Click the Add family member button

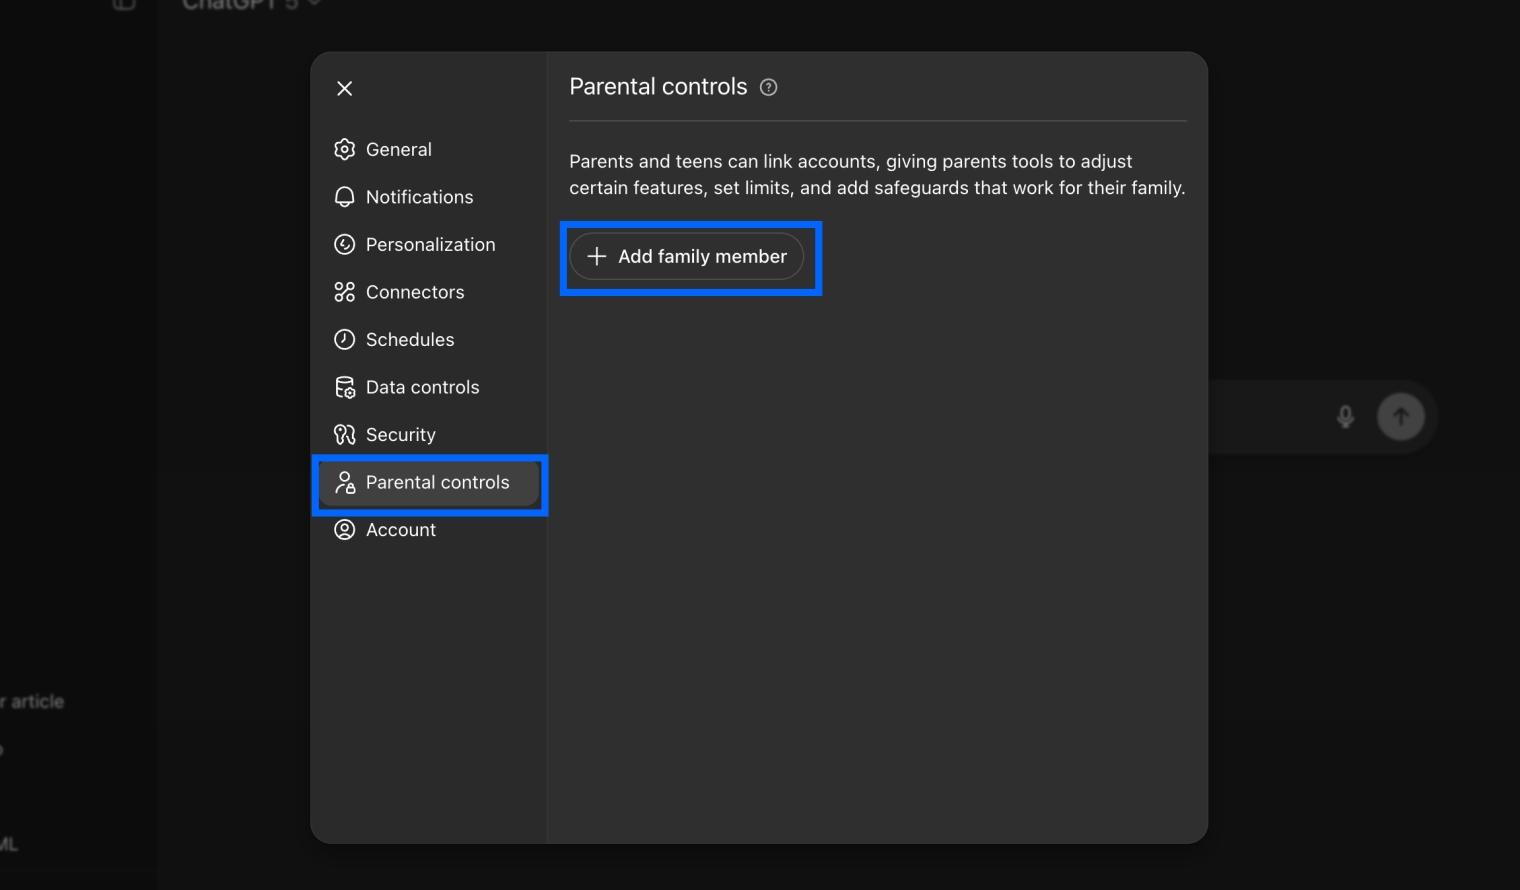(690, 257)
